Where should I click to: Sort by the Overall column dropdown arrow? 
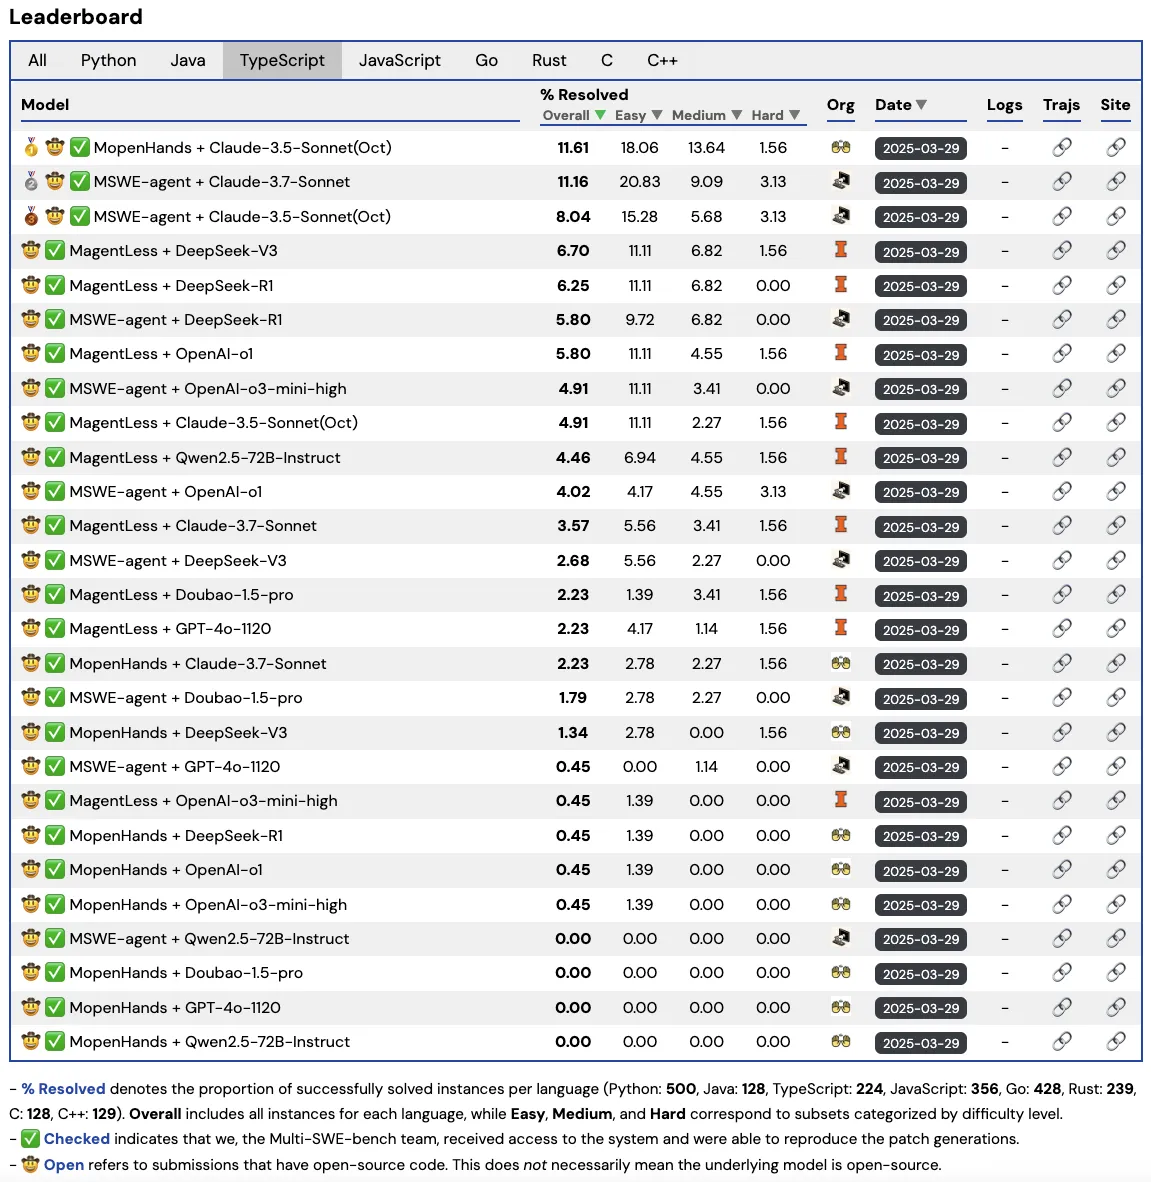pyautogui.click(x=600, y=115)
